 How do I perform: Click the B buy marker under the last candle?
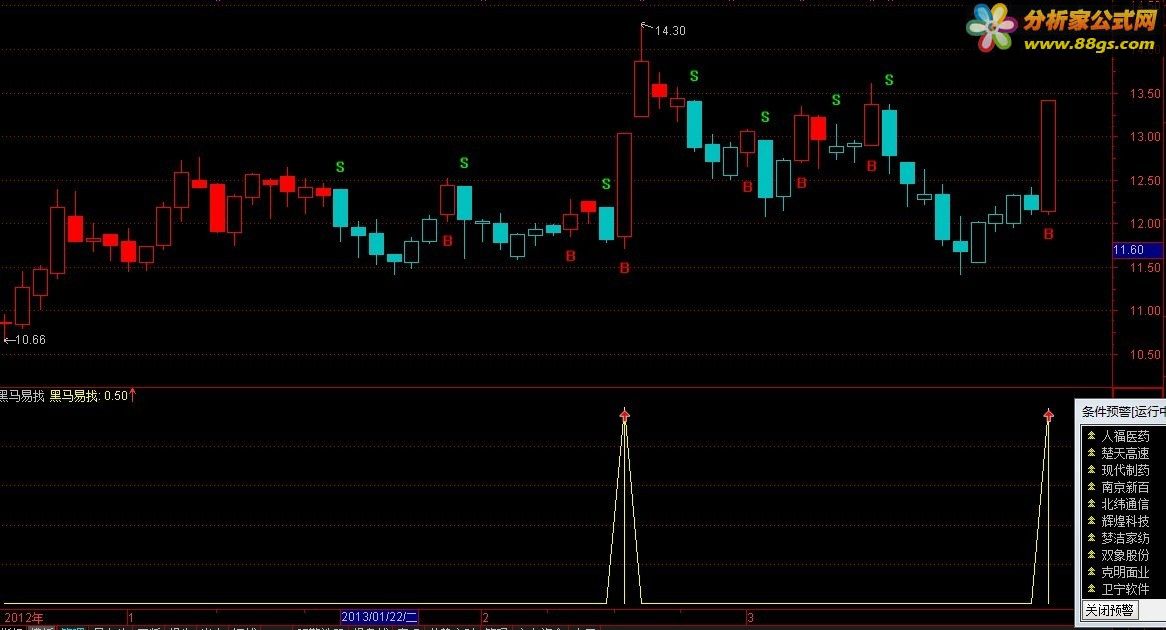point(1048,234)
